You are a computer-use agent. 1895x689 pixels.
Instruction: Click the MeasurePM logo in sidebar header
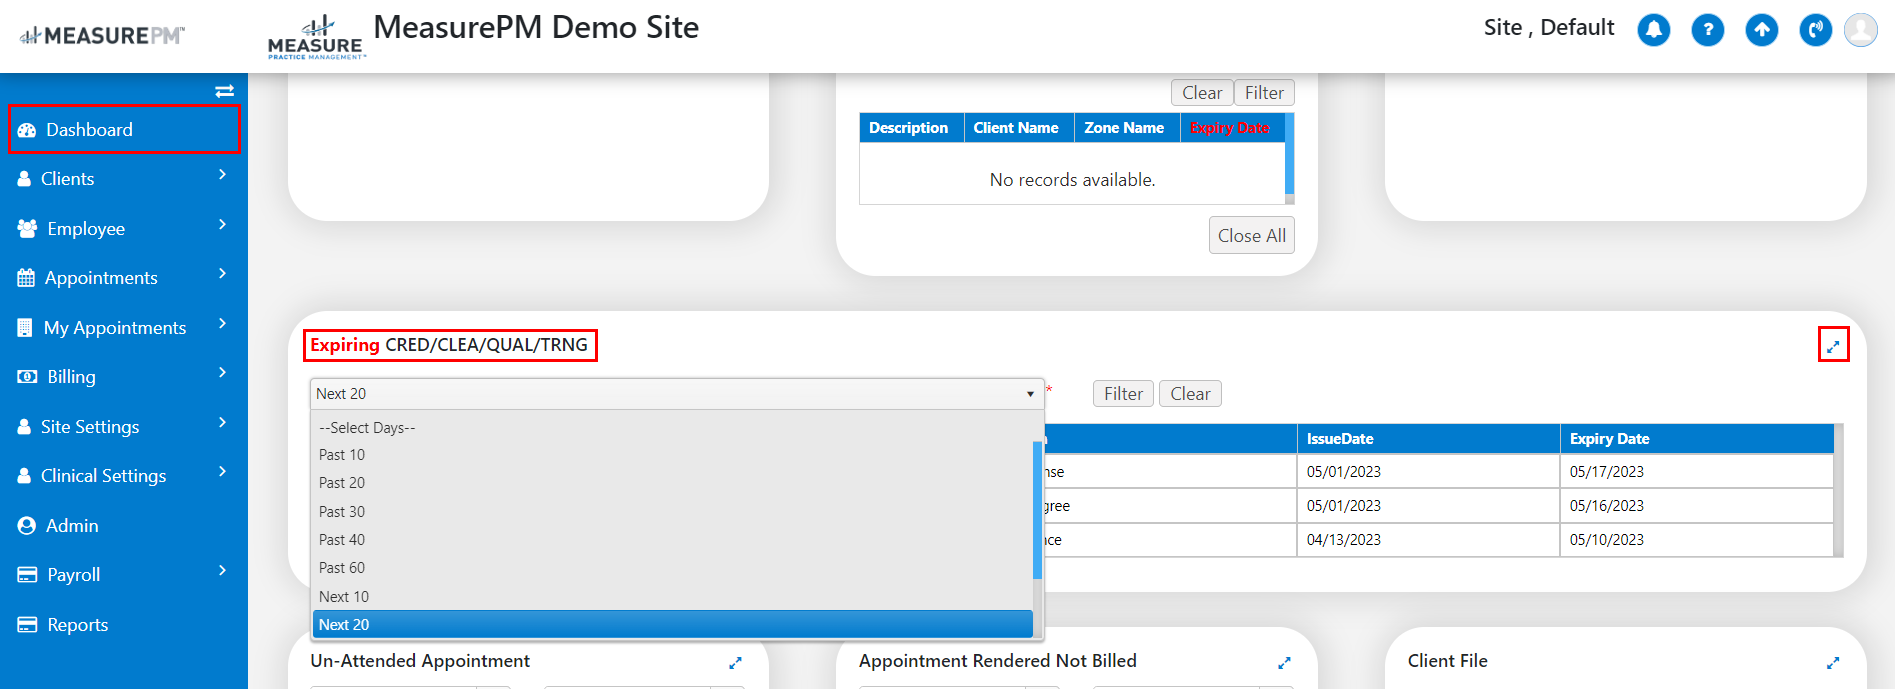(x=102, y=36)
